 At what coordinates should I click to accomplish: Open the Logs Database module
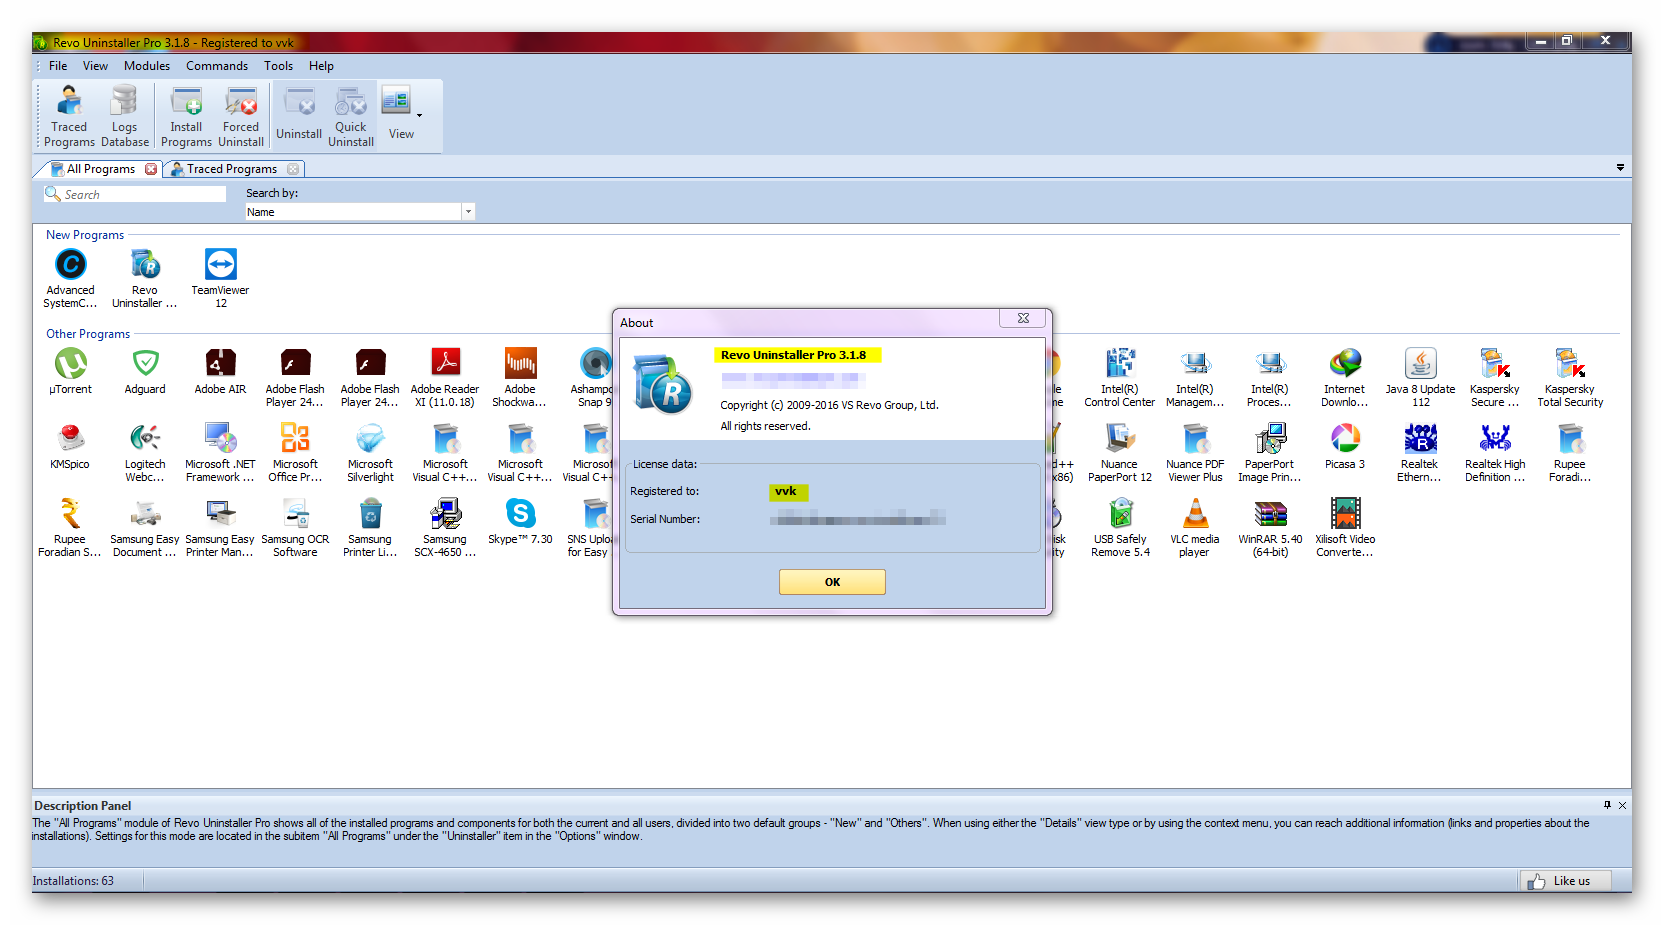tap(124, 117)
